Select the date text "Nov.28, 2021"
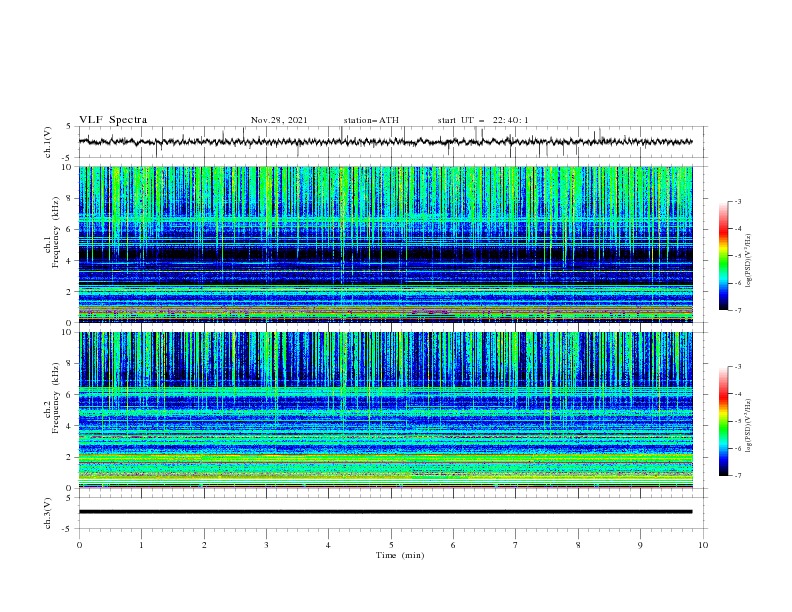Viewport: 792px width, 612px height. pos(279,120)
